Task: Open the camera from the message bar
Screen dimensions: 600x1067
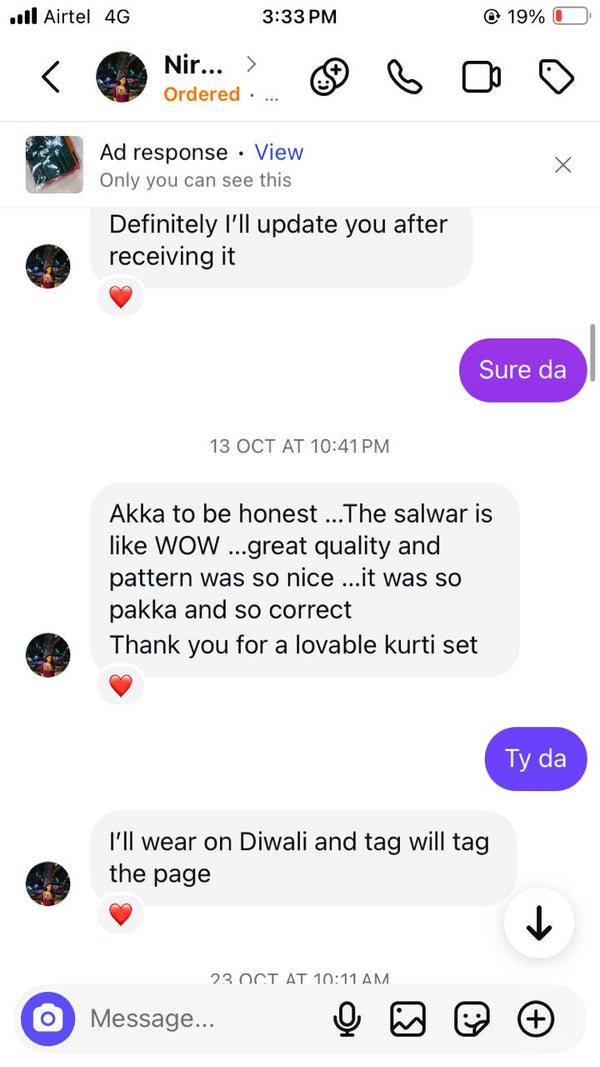Action: pyautogui.click(x=48, y=1019)
